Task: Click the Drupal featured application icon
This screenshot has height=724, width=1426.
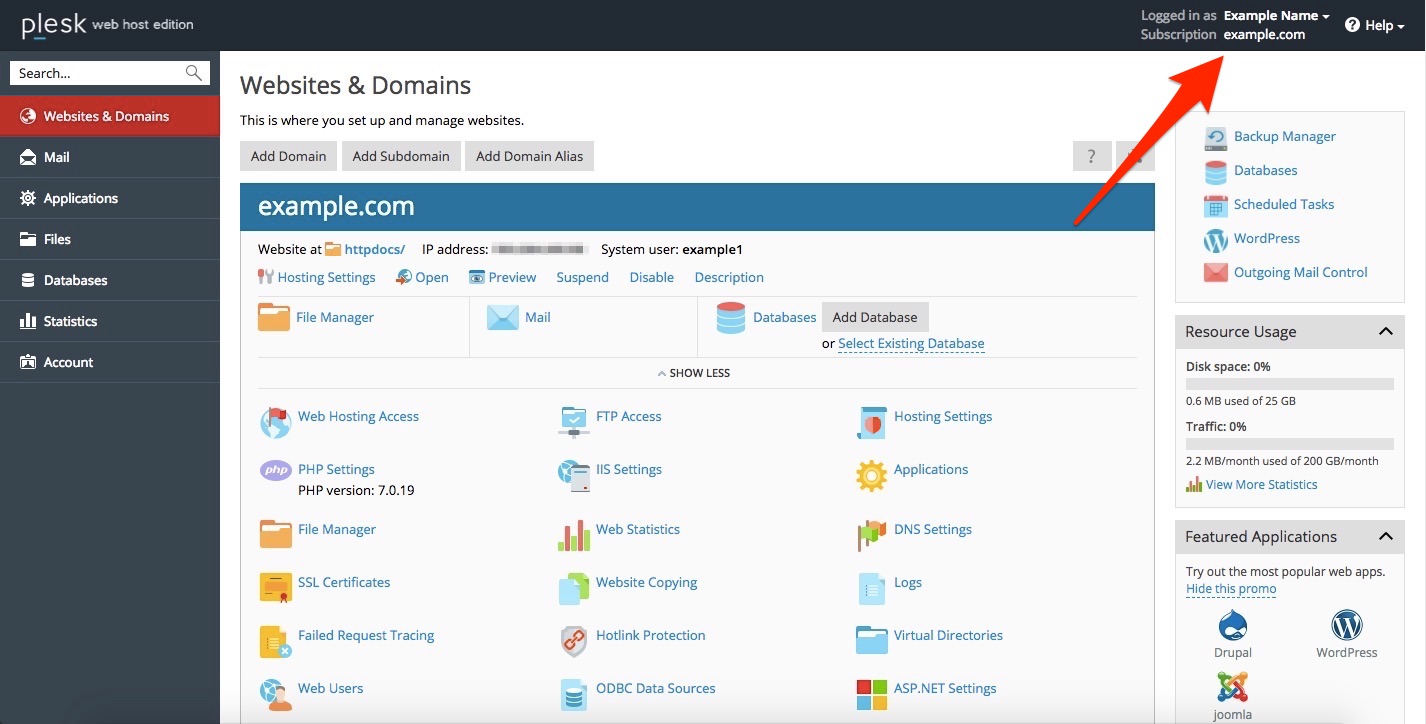Action: pyautogui.click(x=1233, y=626)
